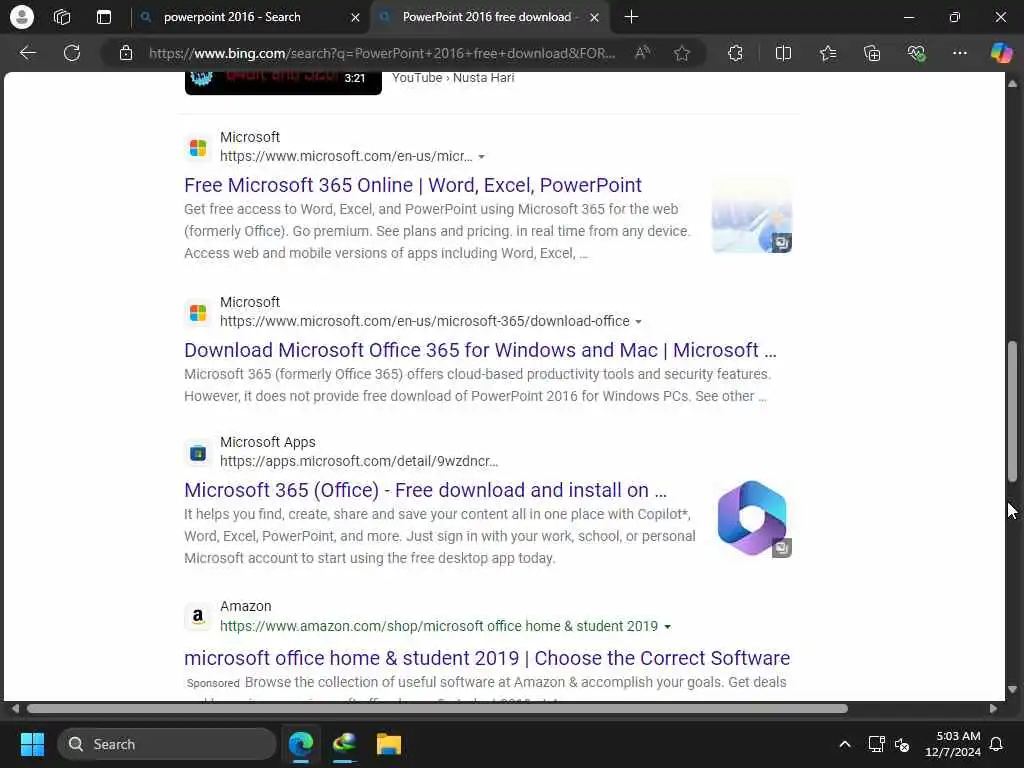Open the notifications bell icon
This screenshot has height=768, width=1024.
pos(996,744)
